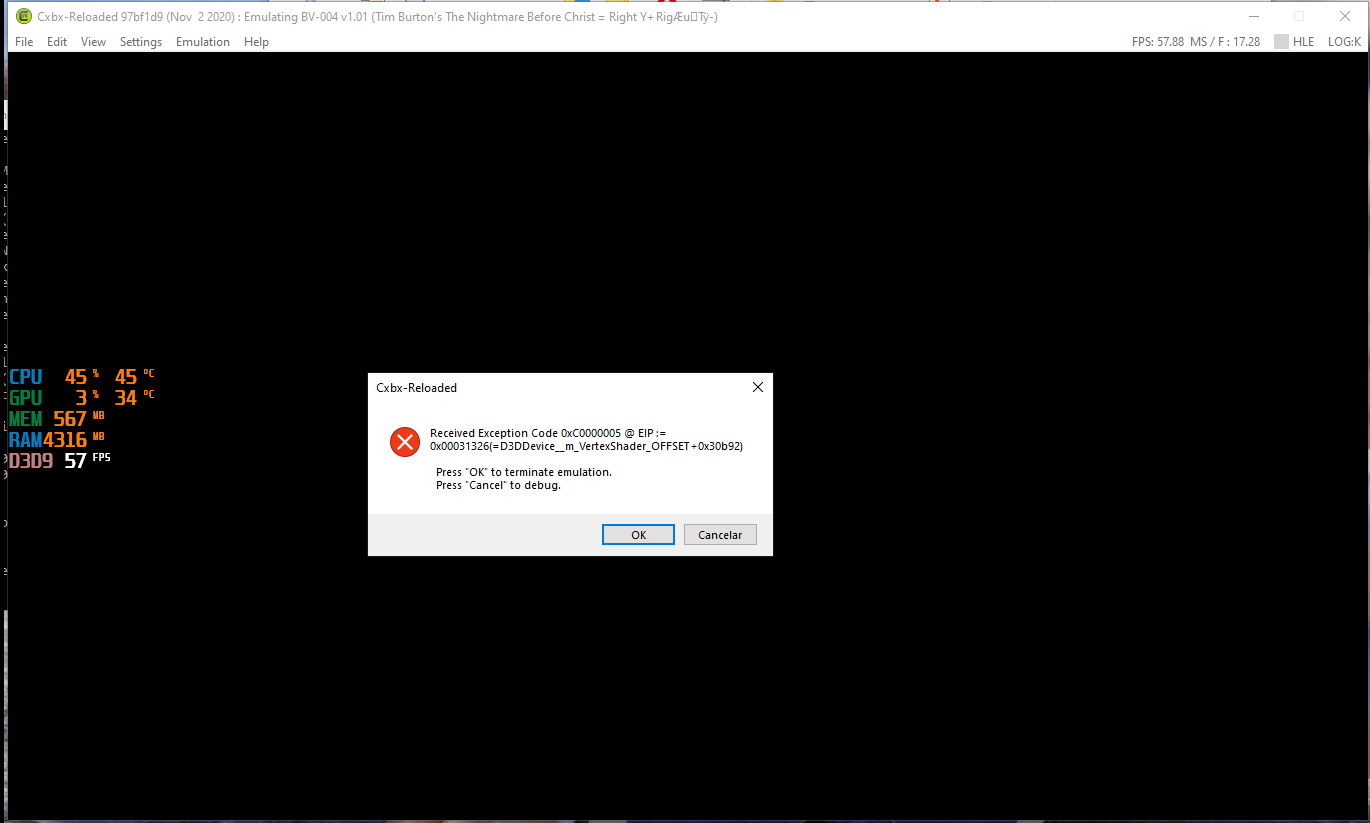Click the D3D9 57 FPS overlay
The width and height of the screenshot is (1370, 823).
coord(60,461)
